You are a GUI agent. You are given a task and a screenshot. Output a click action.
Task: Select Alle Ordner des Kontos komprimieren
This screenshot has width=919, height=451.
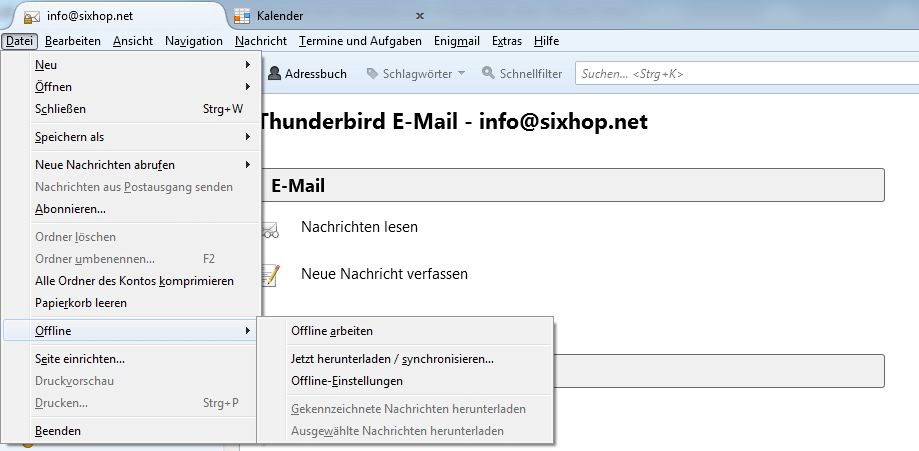click(x=131, y=281)
